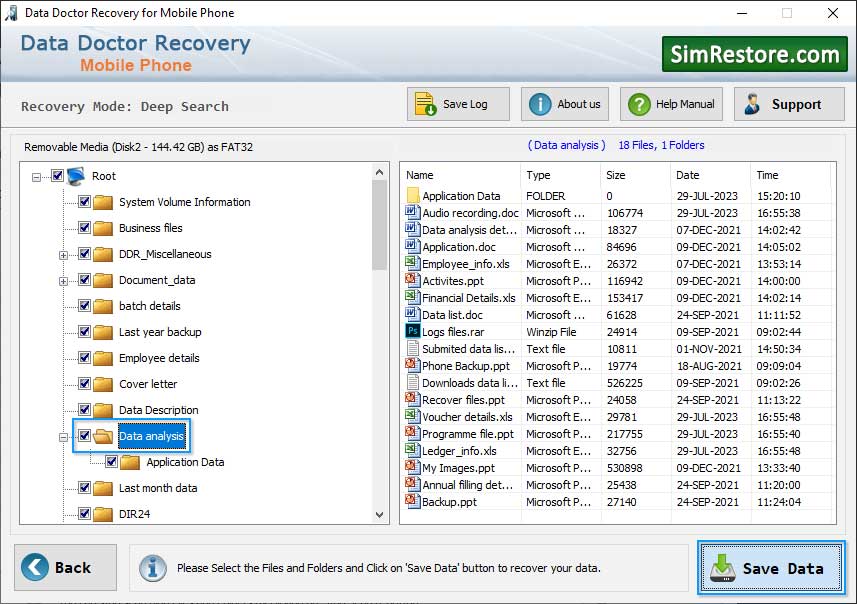This screenshot has width=857, height=604.
Task: Click the app icon in title bar
Action: pos(11,13)
